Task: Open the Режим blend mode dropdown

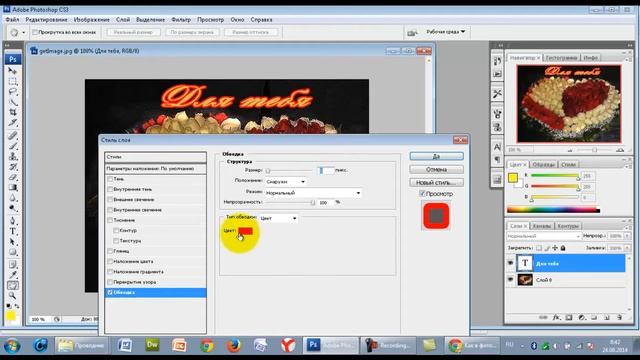Action: click(313, 193)
